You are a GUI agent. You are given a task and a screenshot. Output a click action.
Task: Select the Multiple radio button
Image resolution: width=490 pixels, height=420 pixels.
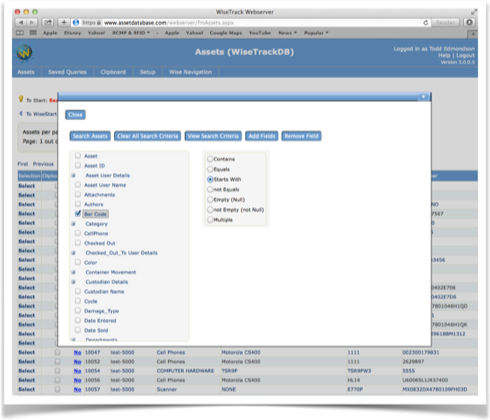coord(210,220)
